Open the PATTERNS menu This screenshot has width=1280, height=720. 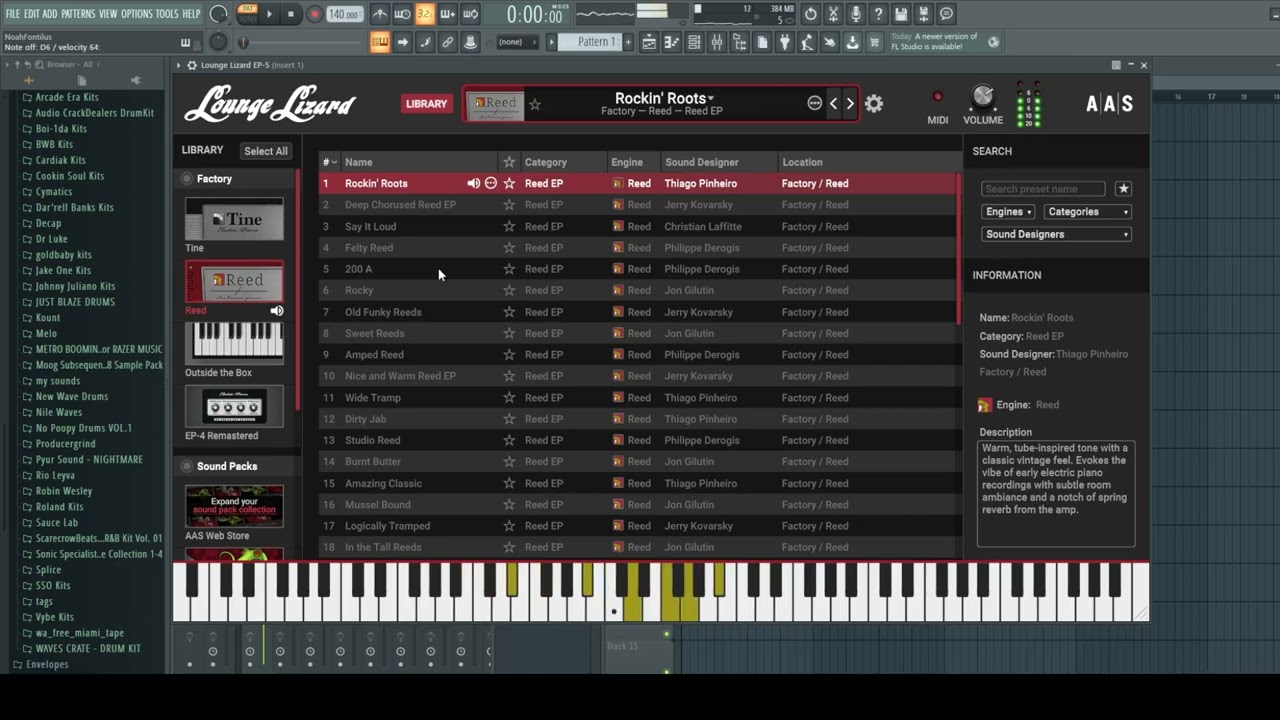[77, 14]
